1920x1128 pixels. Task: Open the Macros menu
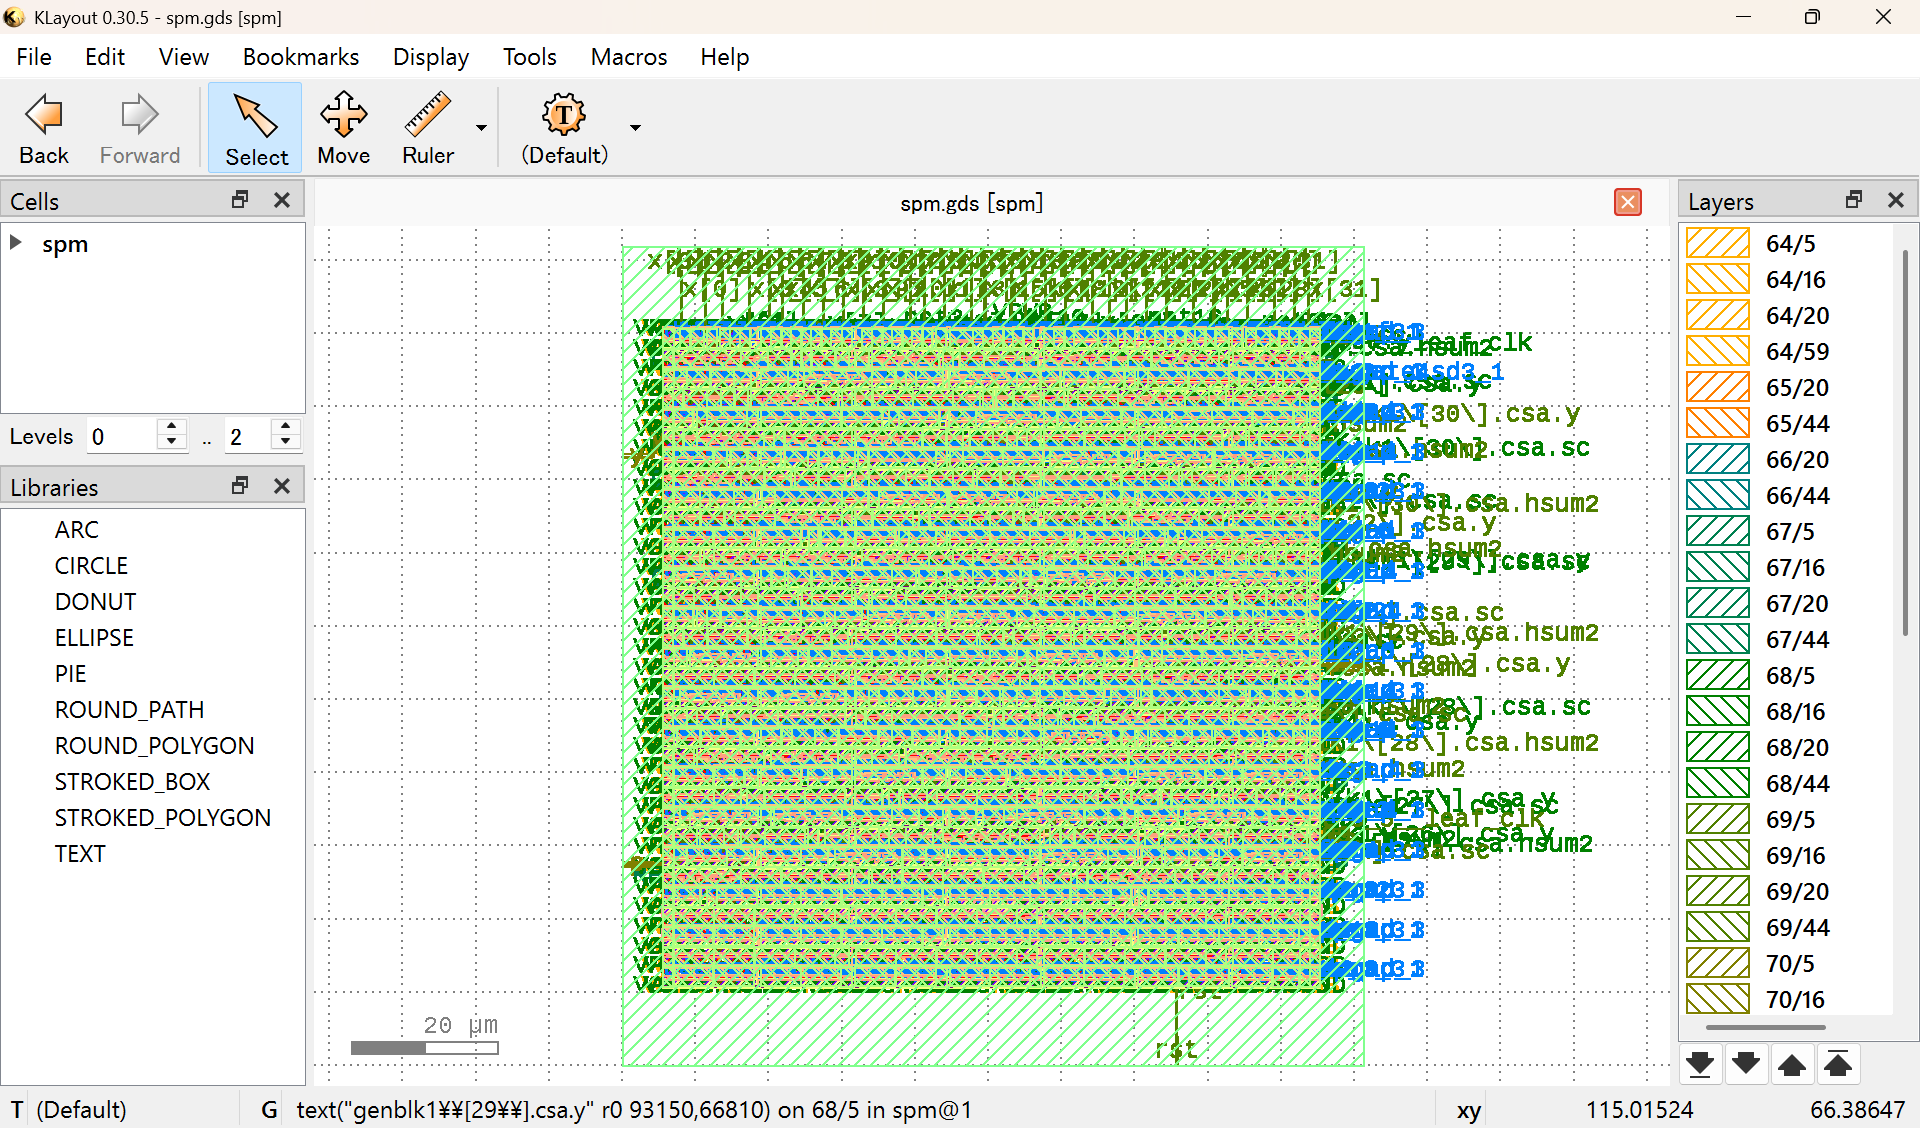(x=628, y=57)
